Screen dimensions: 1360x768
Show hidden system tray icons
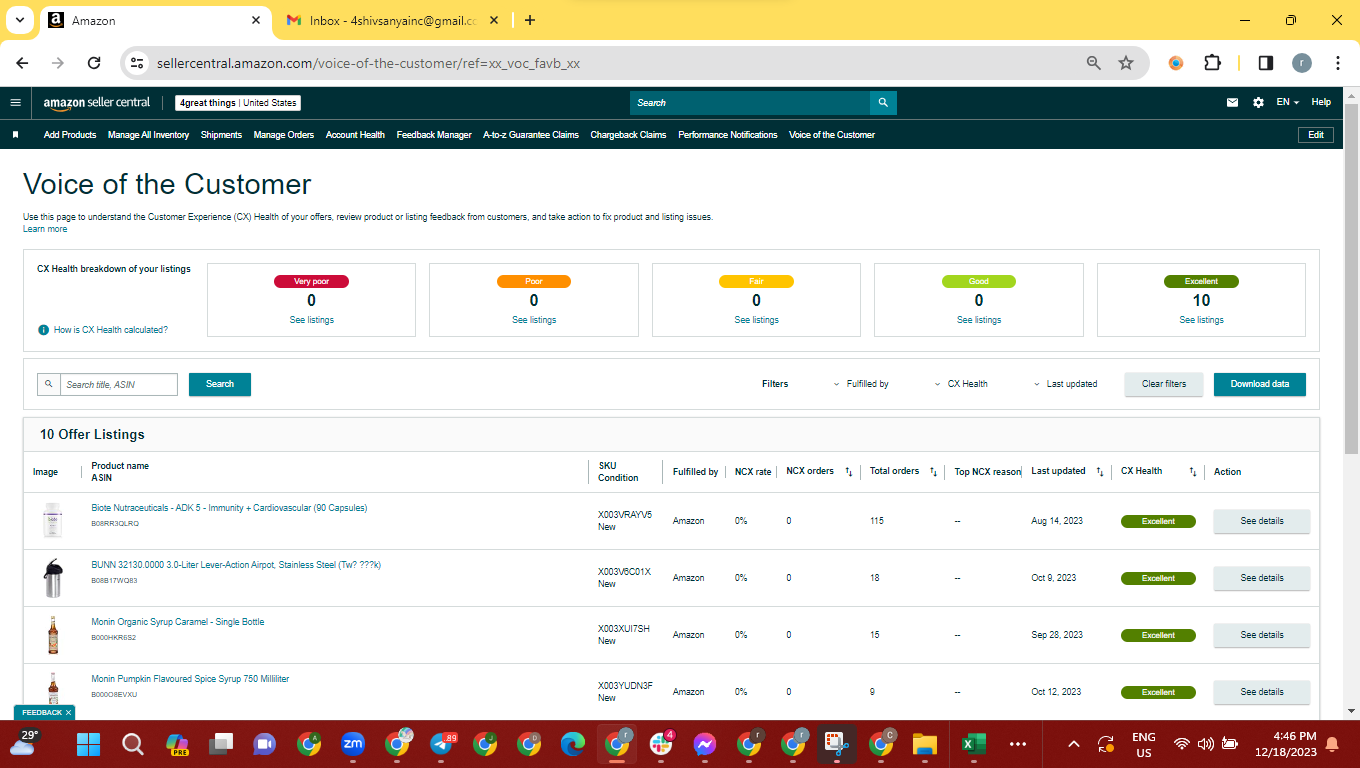[1074, 744]
